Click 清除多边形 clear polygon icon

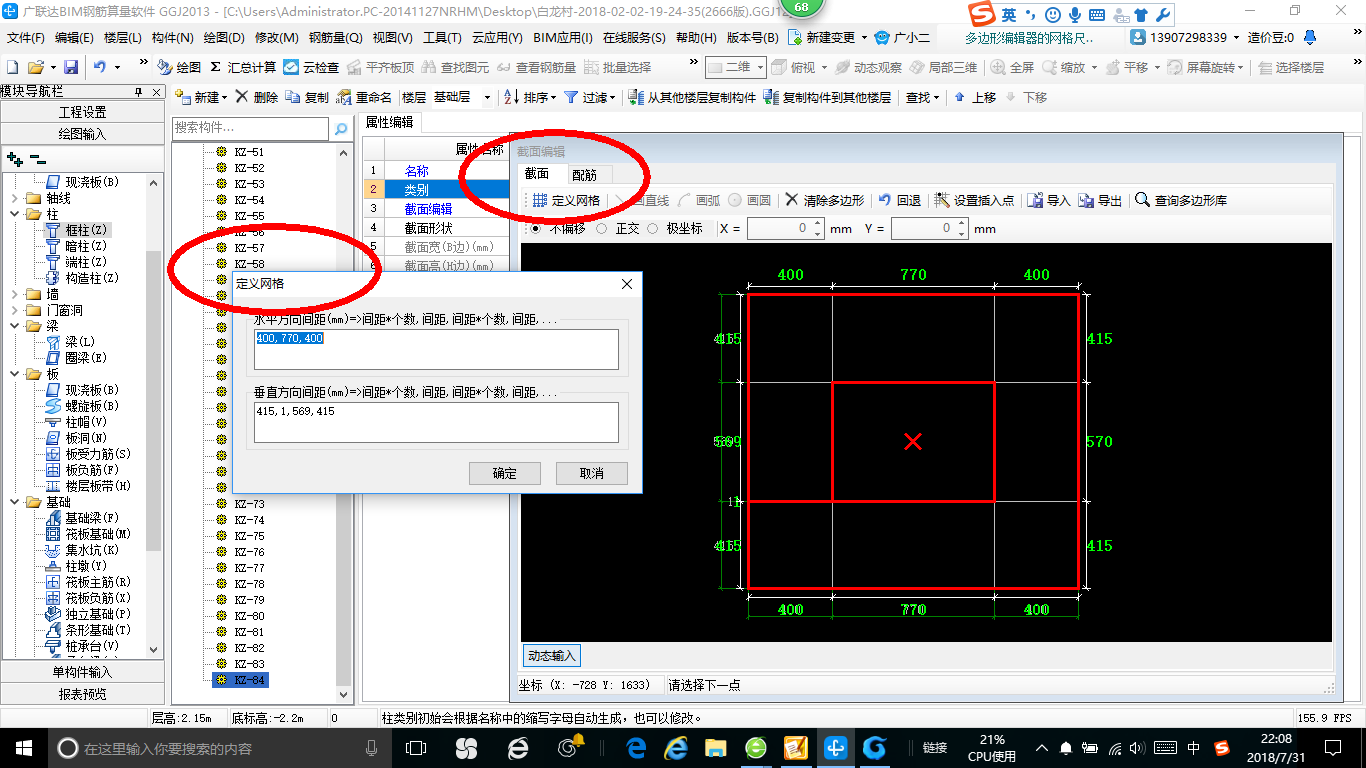coord(792,200)
